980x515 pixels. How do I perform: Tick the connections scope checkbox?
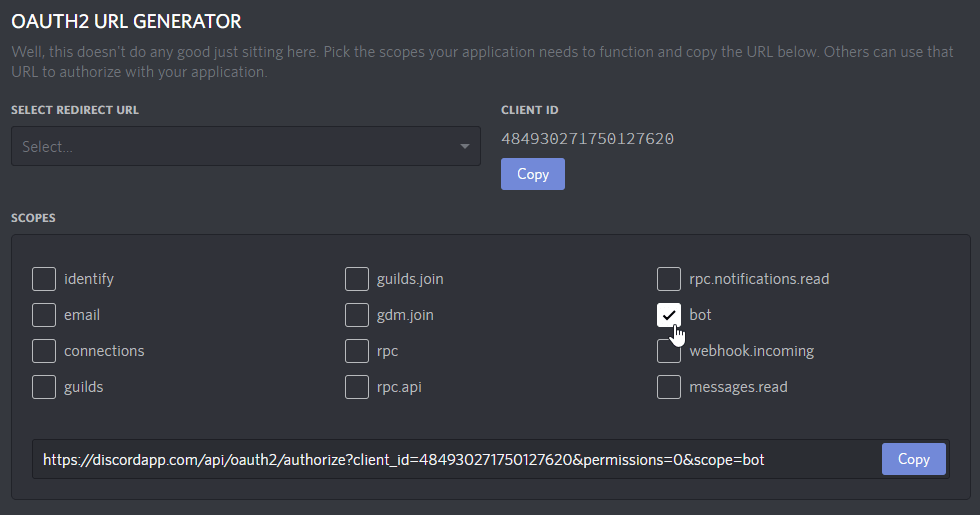44,351
